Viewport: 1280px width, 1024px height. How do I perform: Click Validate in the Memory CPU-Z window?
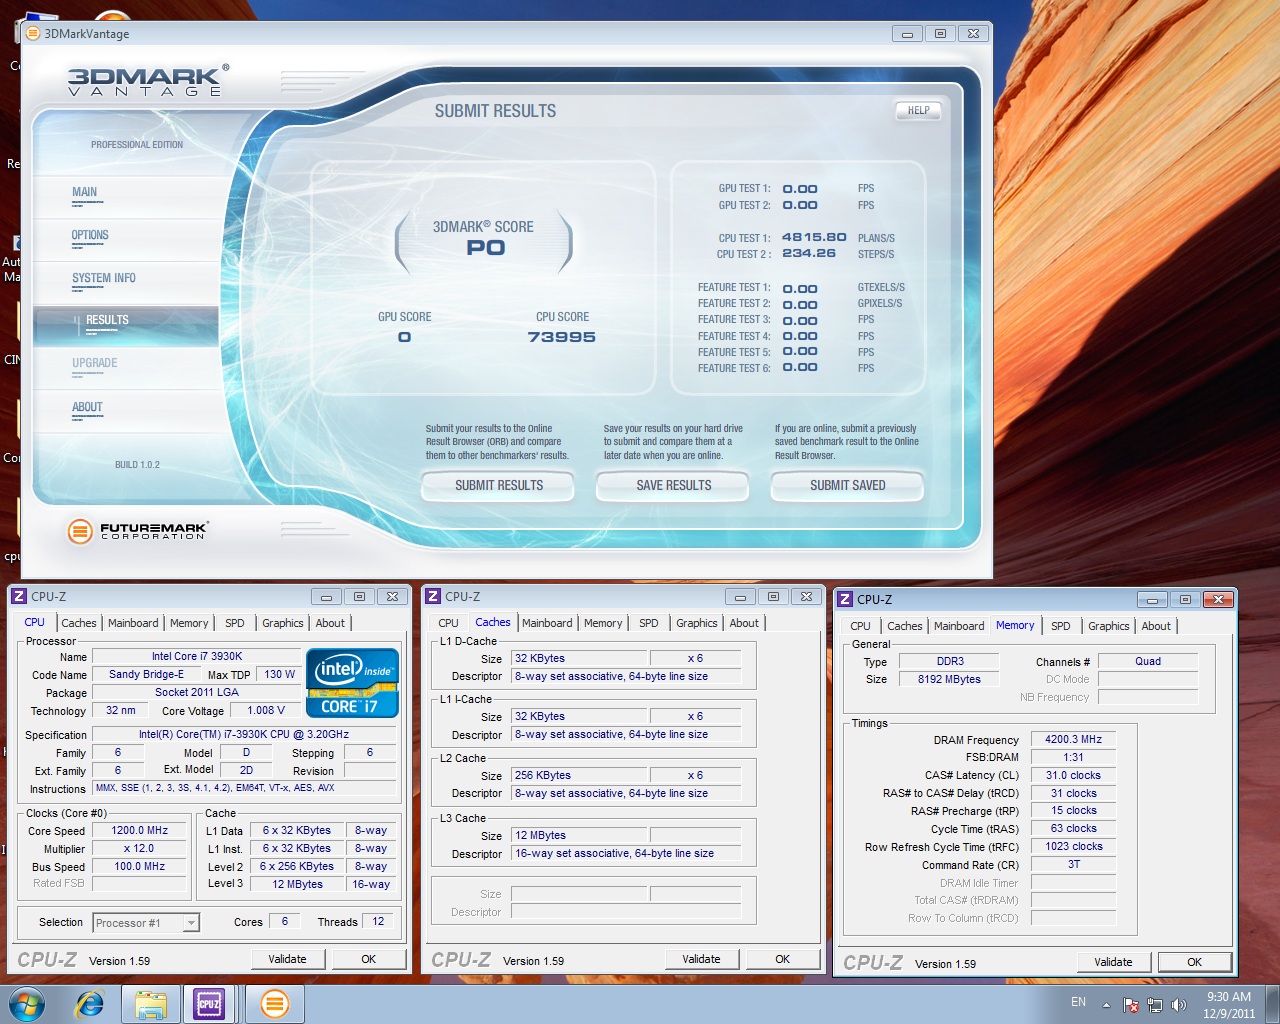tap(1113, 962)
